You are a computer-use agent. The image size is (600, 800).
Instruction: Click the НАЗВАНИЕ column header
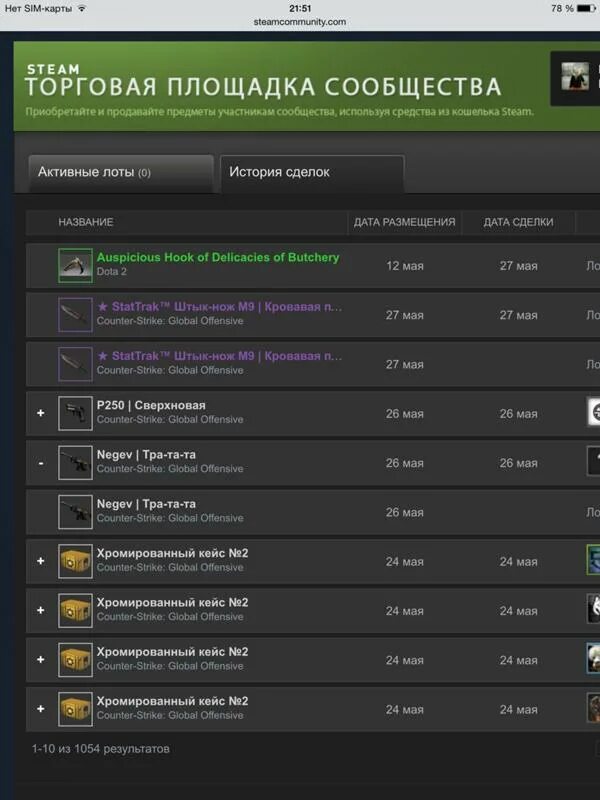point(86,222)
